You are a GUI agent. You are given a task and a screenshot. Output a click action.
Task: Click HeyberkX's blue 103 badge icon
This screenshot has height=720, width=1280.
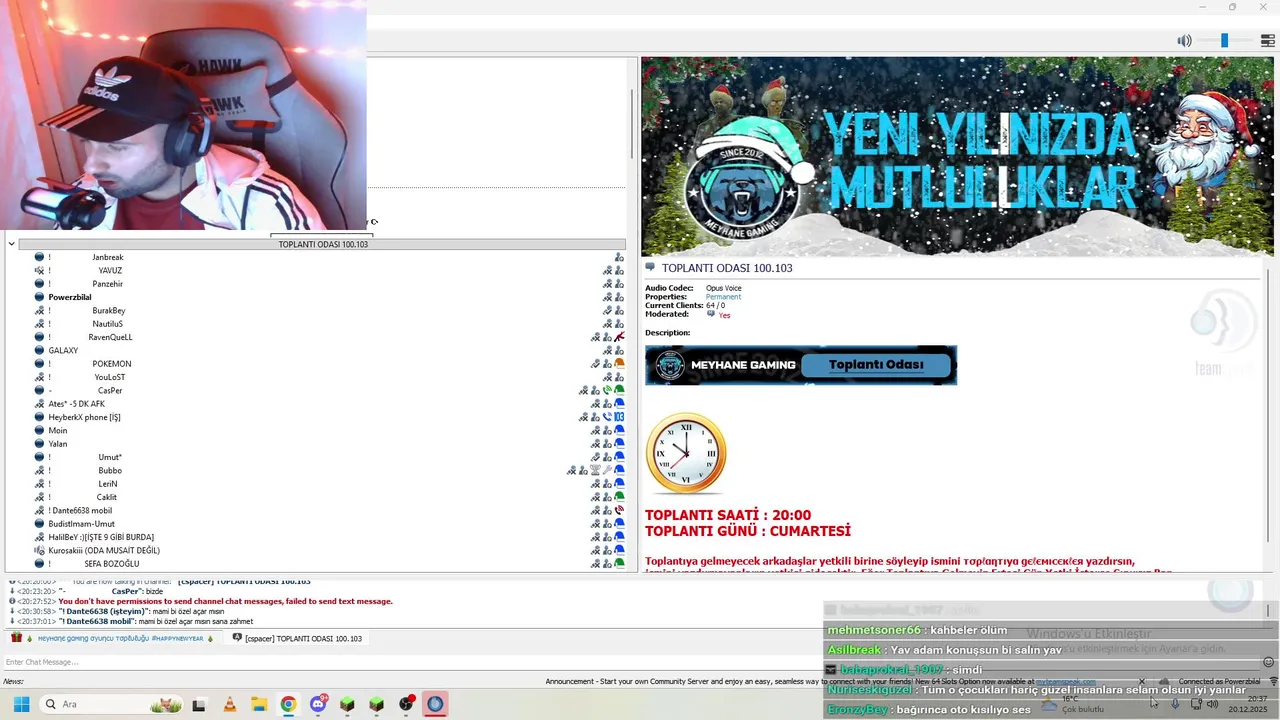coord(619,417)
